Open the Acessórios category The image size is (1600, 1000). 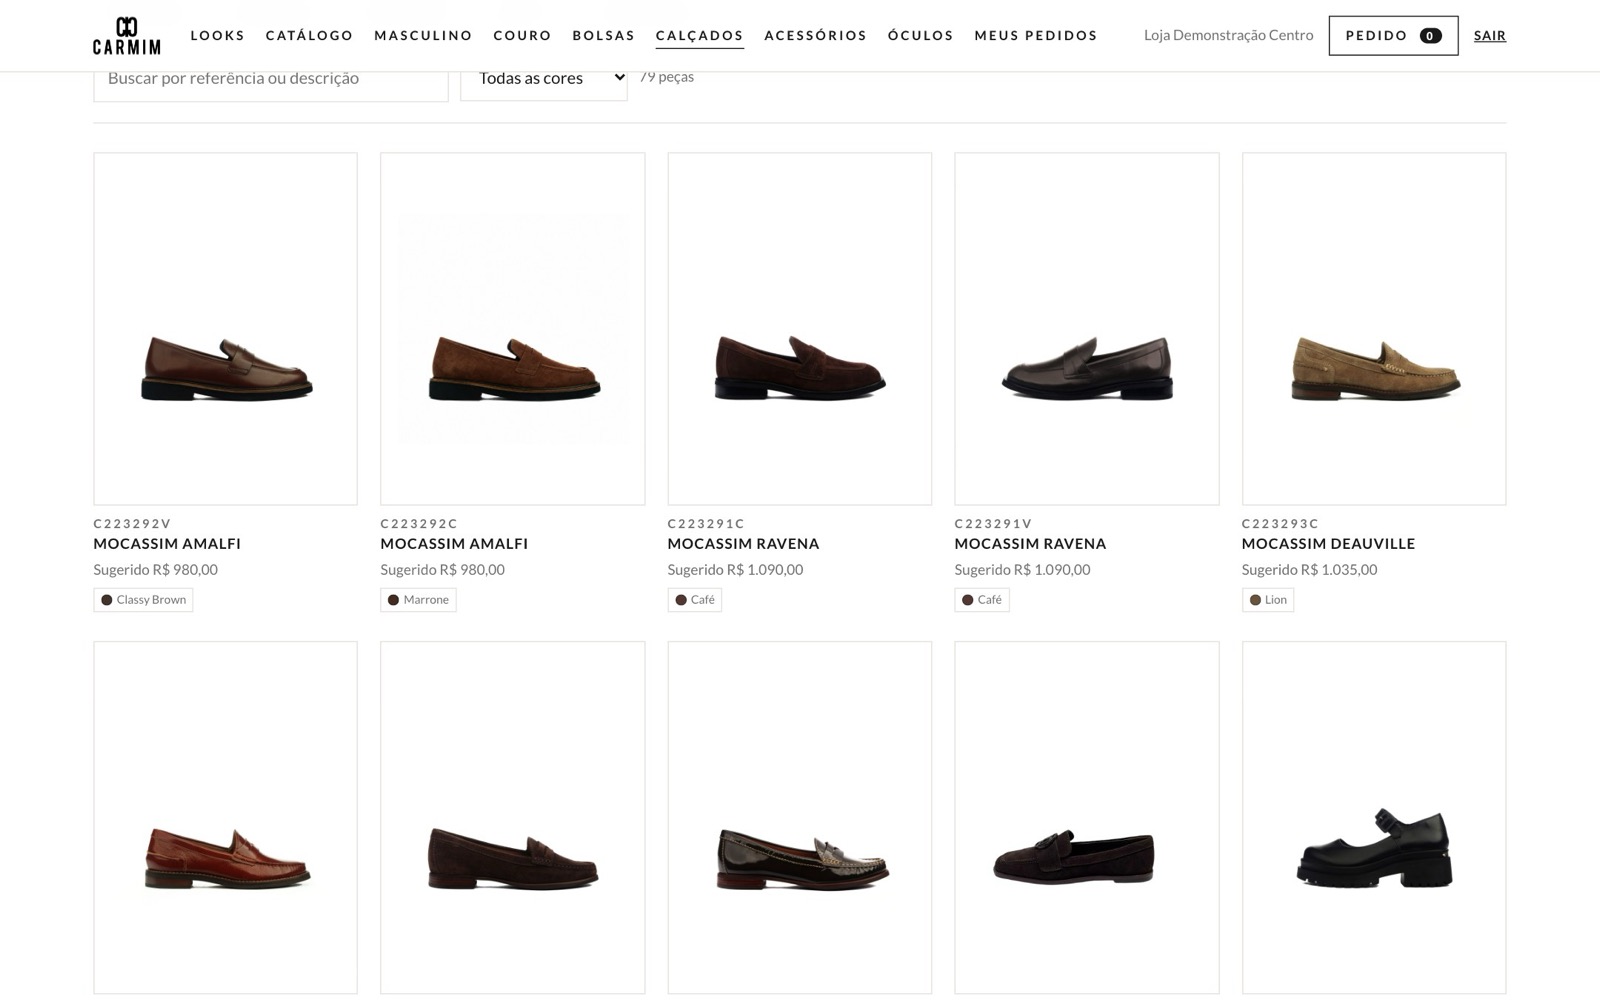click(815, 35)
